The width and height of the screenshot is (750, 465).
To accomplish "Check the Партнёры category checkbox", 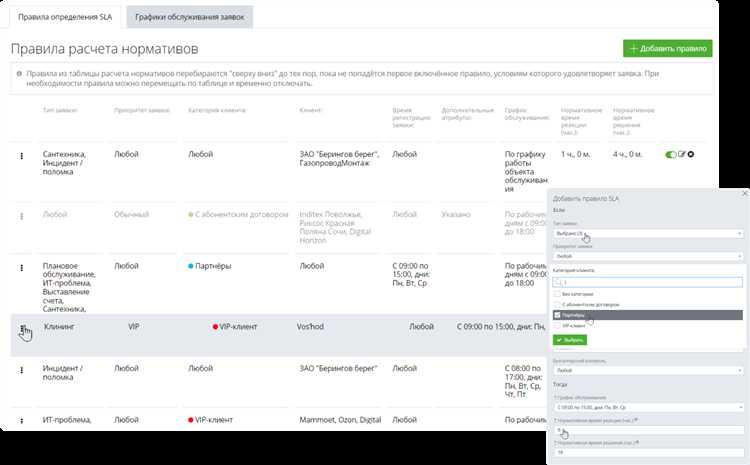I will pos(557,315).
